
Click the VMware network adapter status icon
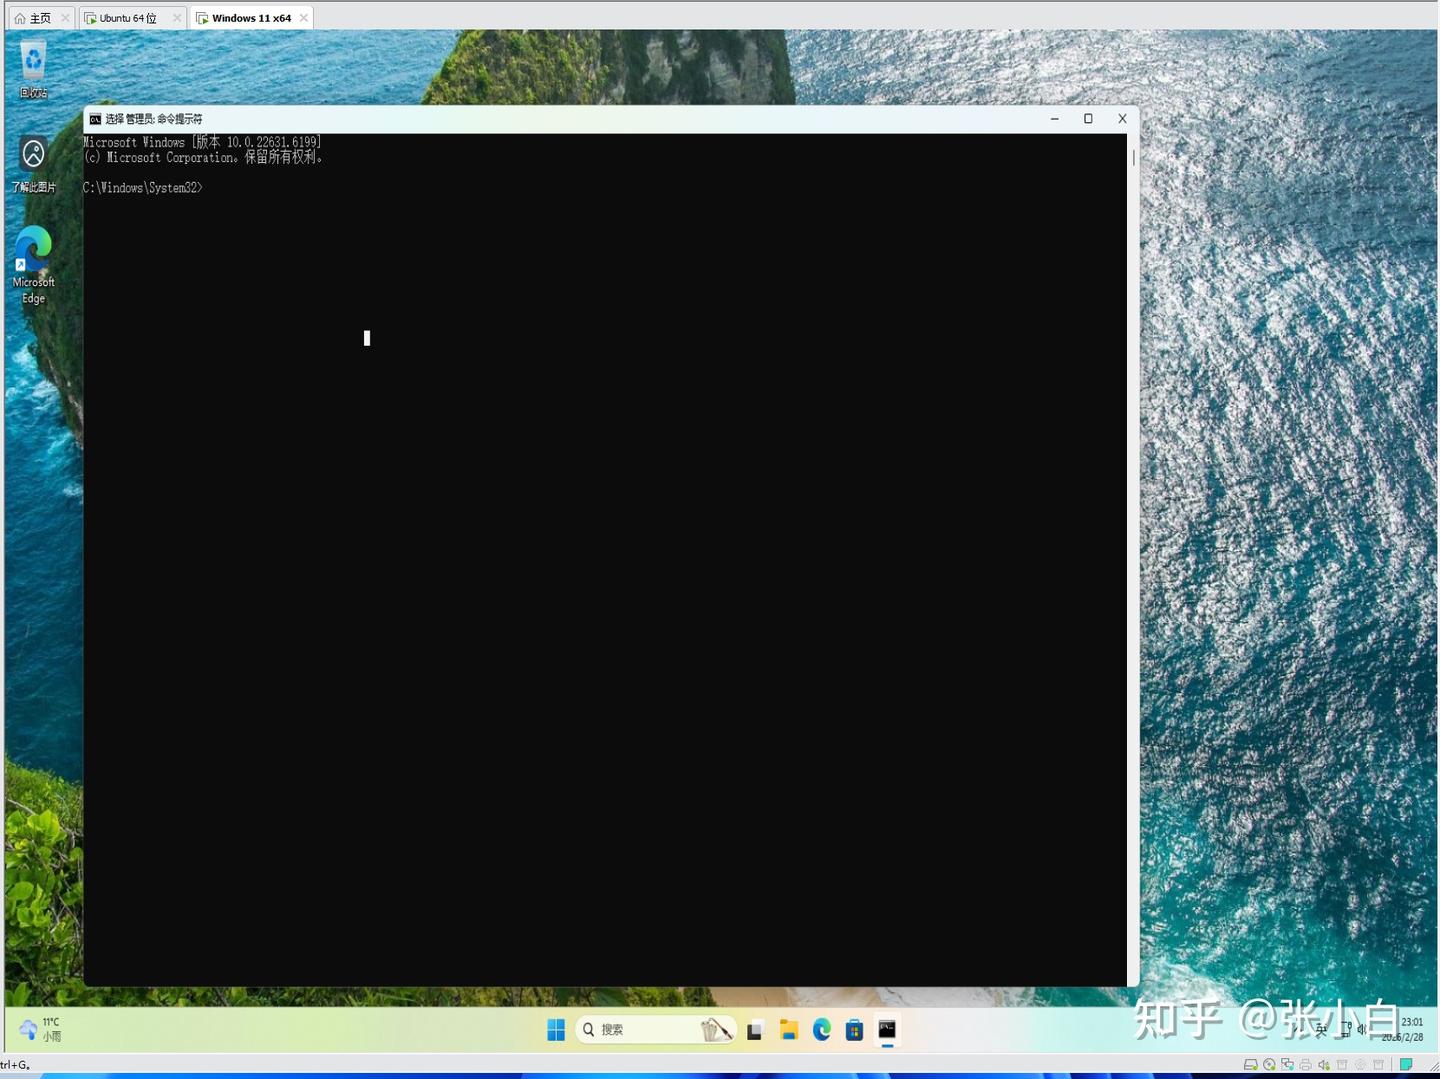coord(1287,1065)
